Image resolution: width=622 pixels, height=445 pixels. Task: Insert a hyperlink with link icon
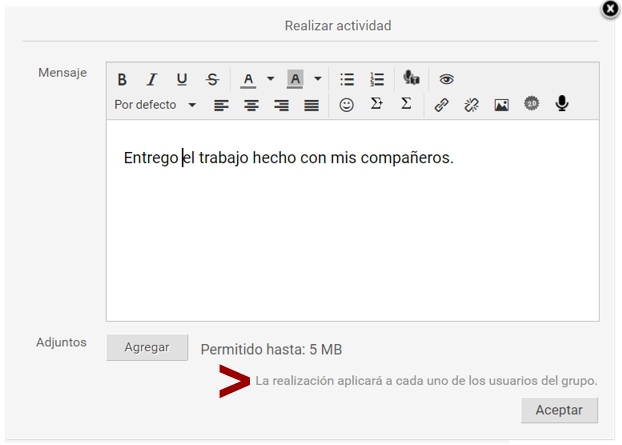[441, 105]
